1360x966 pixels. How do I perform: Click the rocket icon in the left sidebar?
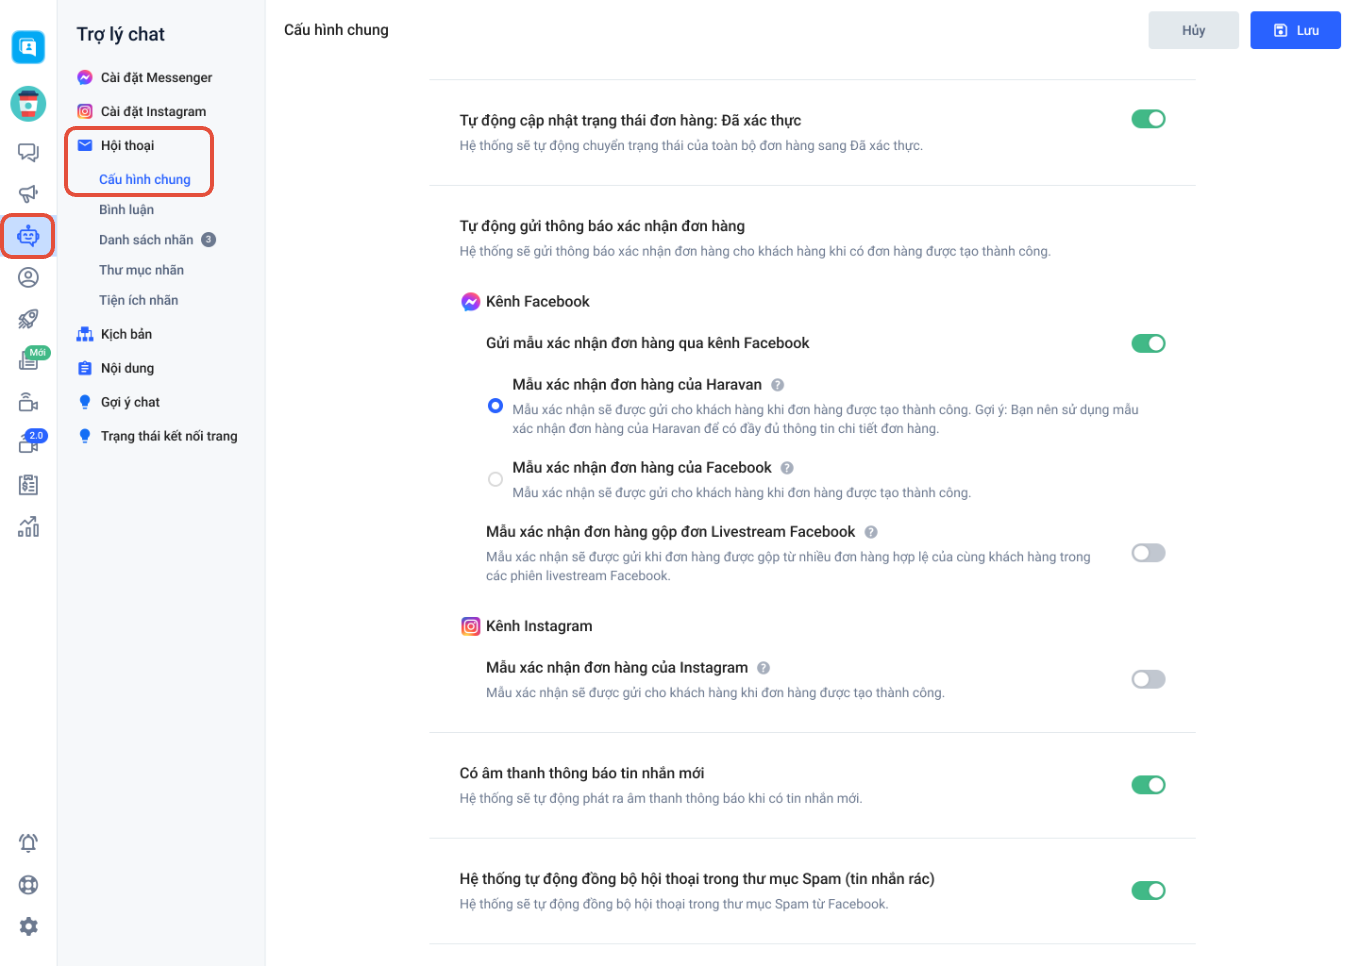[x=28, y=319]
